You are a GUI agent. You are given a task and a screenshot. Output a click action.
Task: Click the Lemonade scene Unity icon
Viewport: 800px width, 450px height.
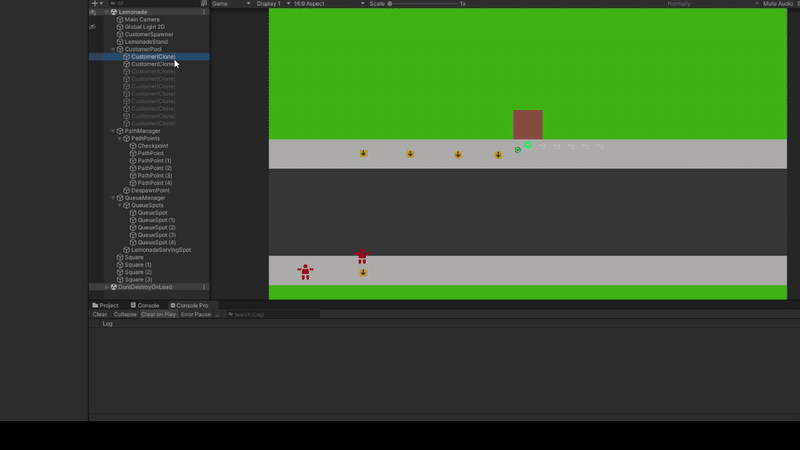point(114,12)
